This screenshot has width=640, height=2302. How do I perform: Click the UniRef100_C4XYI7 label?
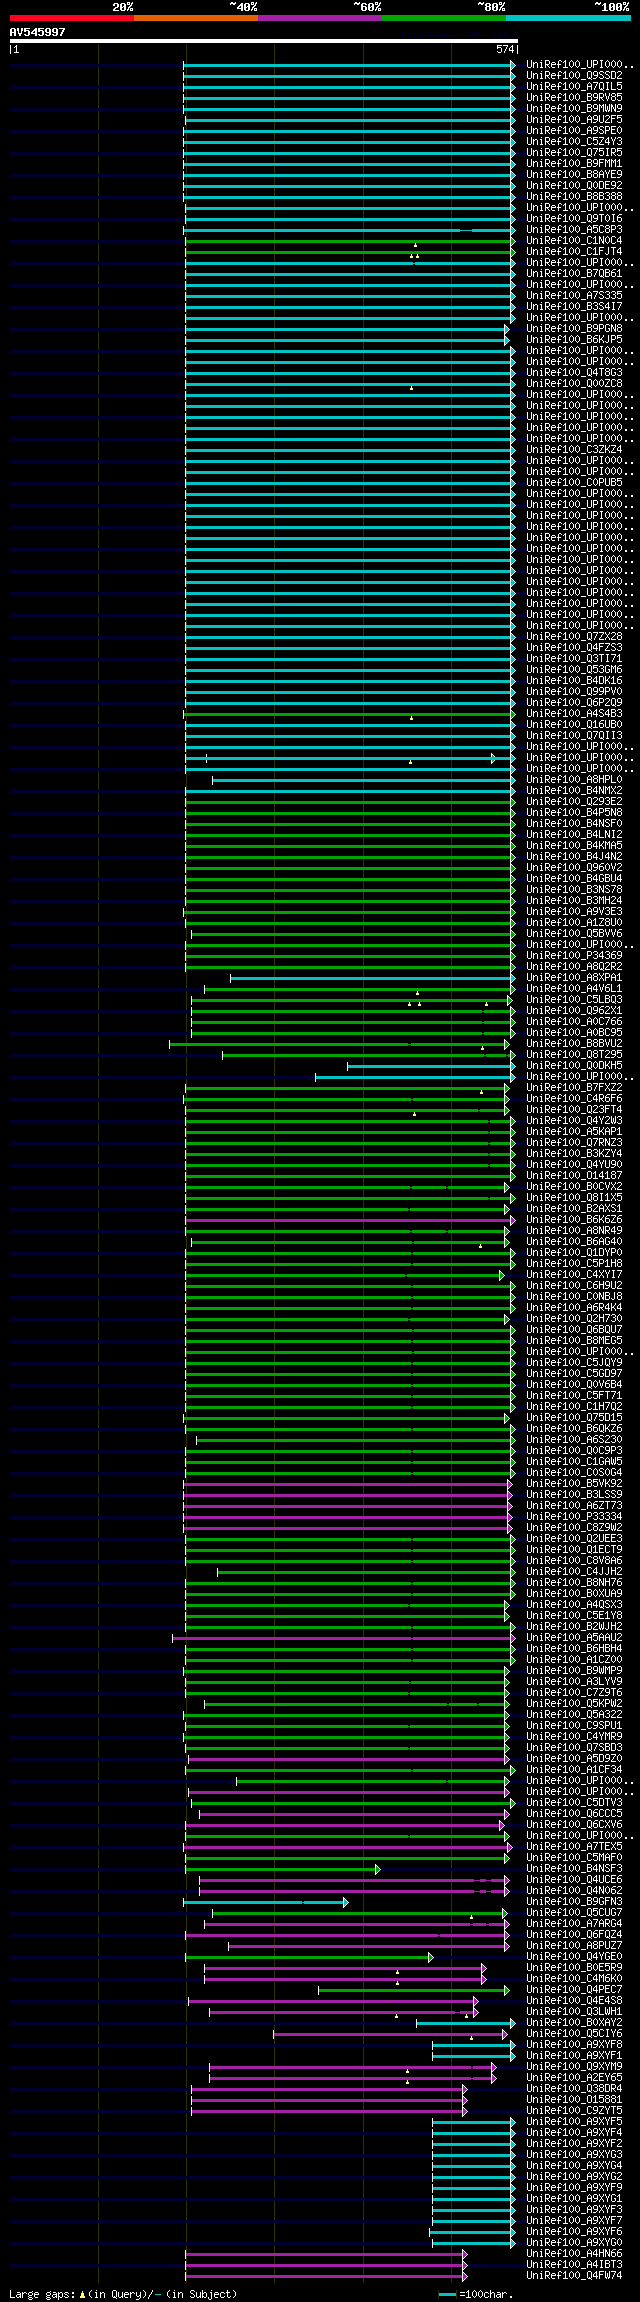pos(574,1274)
